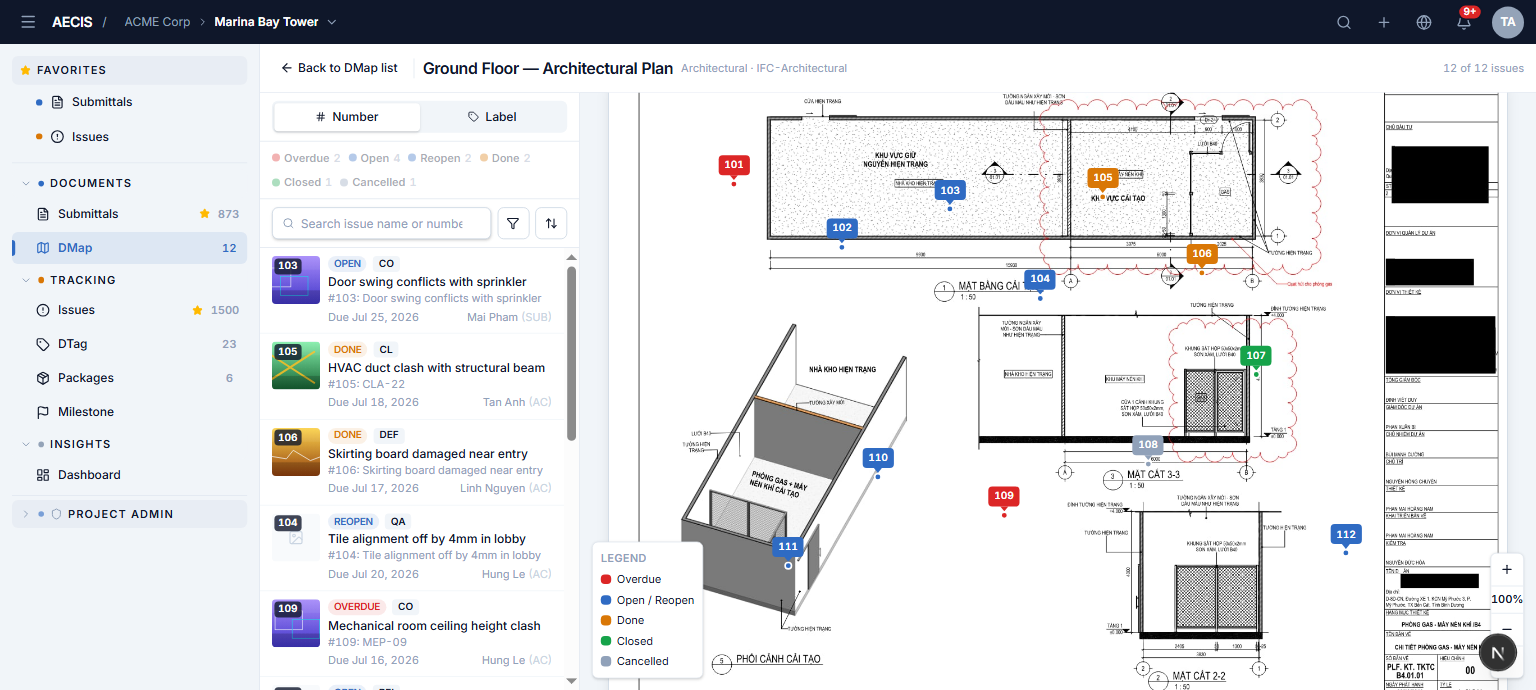The image size is (1536, 690).
Task: Open the hamburger menu icon
Action: click(28, 22)
